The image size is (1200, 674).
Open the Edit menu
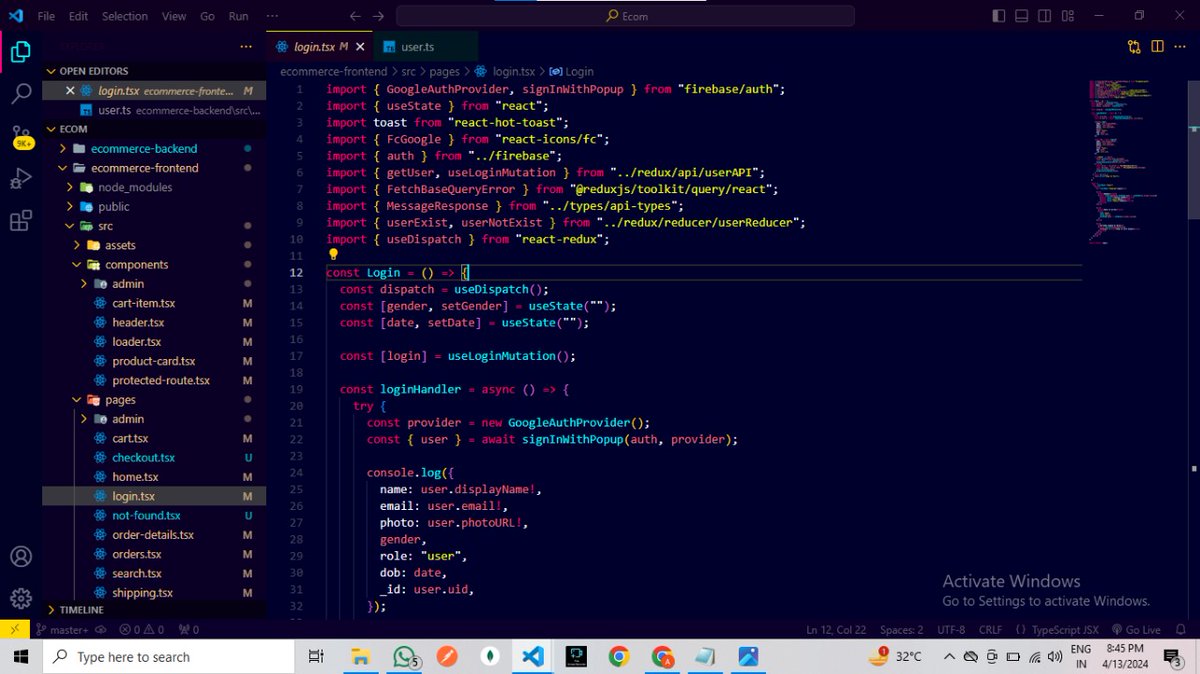pyautogui.click(x=79, y=16)
